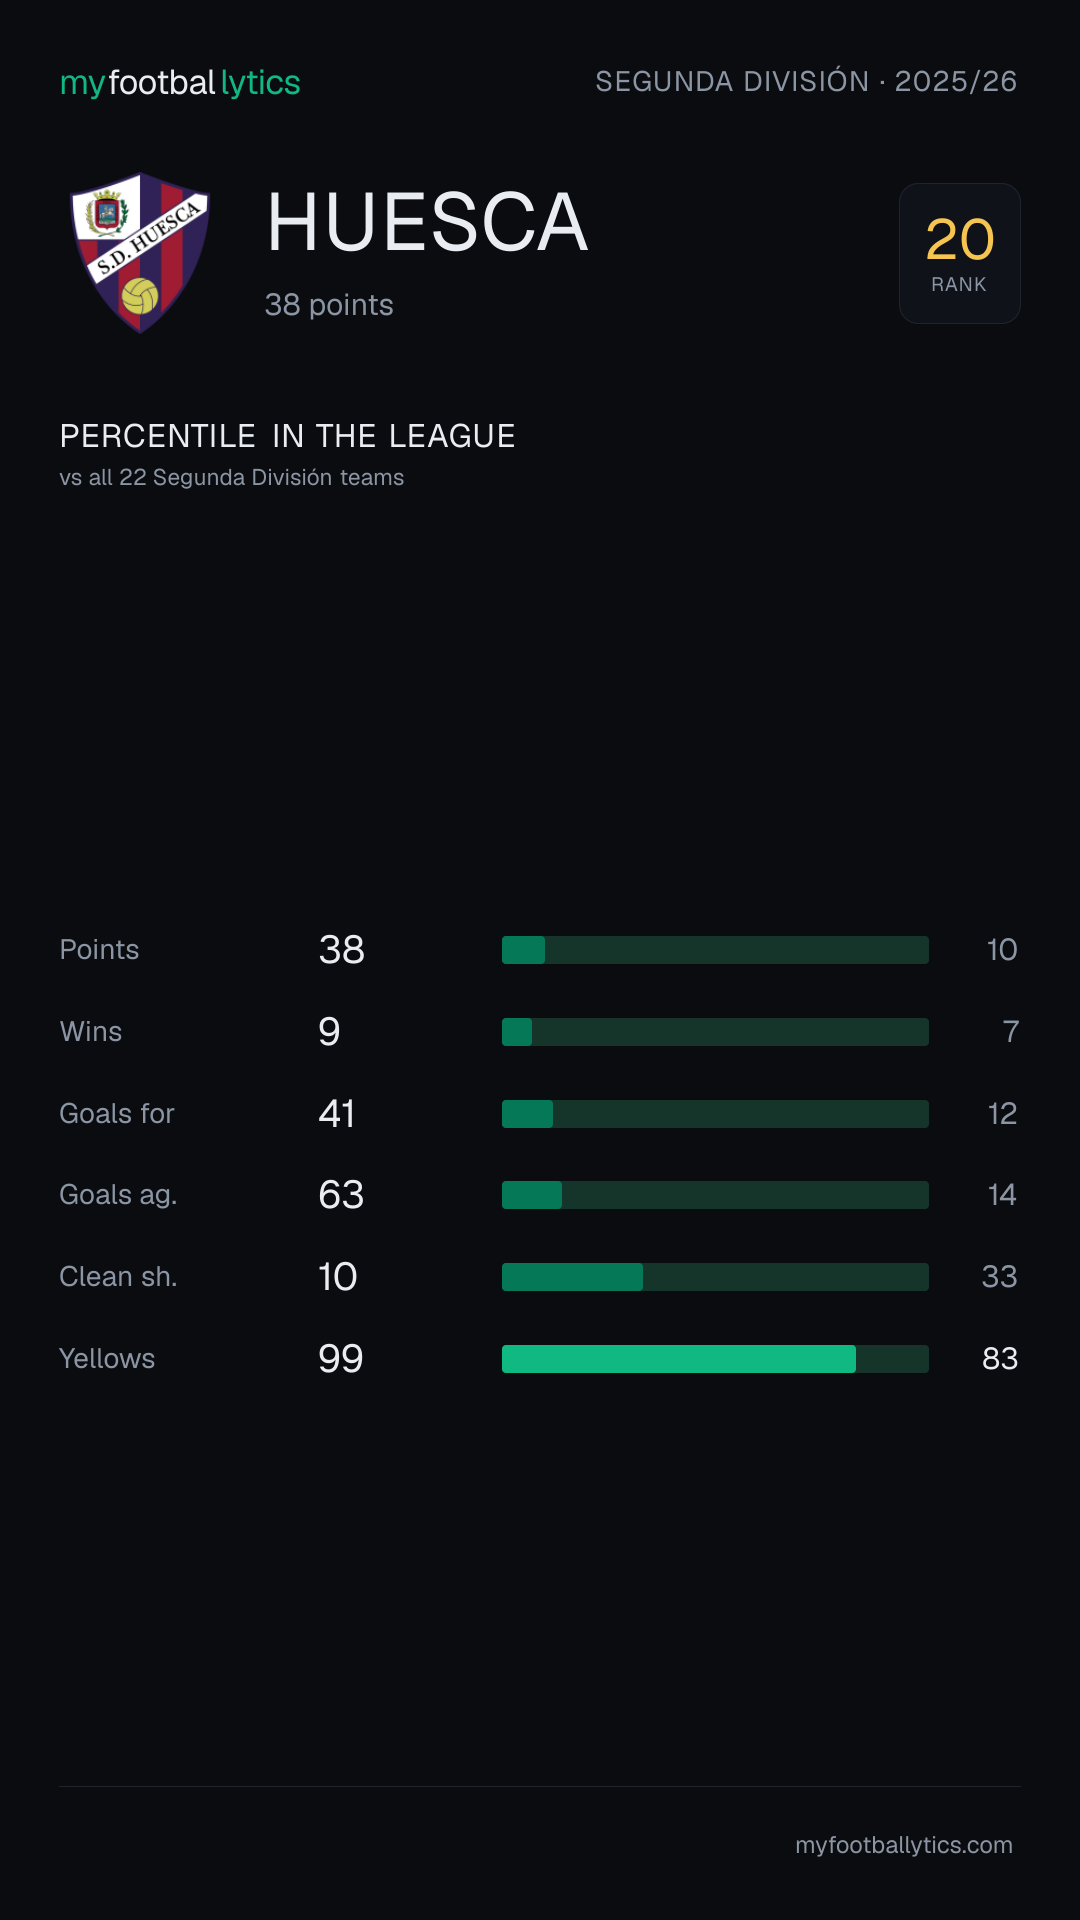Click the Goals for percentile bar
This screenshot has height=1920, width=1080.
point(715,1114)
